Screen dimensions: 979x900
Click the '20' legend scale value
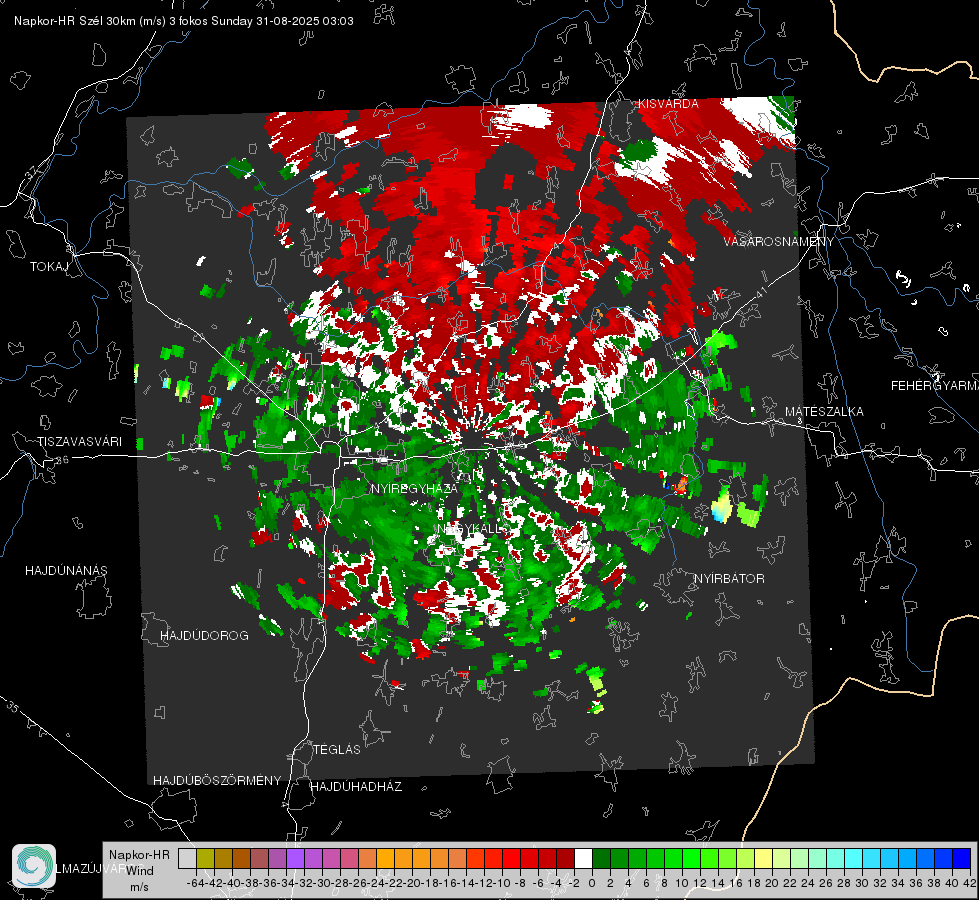pyautogui.click(x=772, y=883)
